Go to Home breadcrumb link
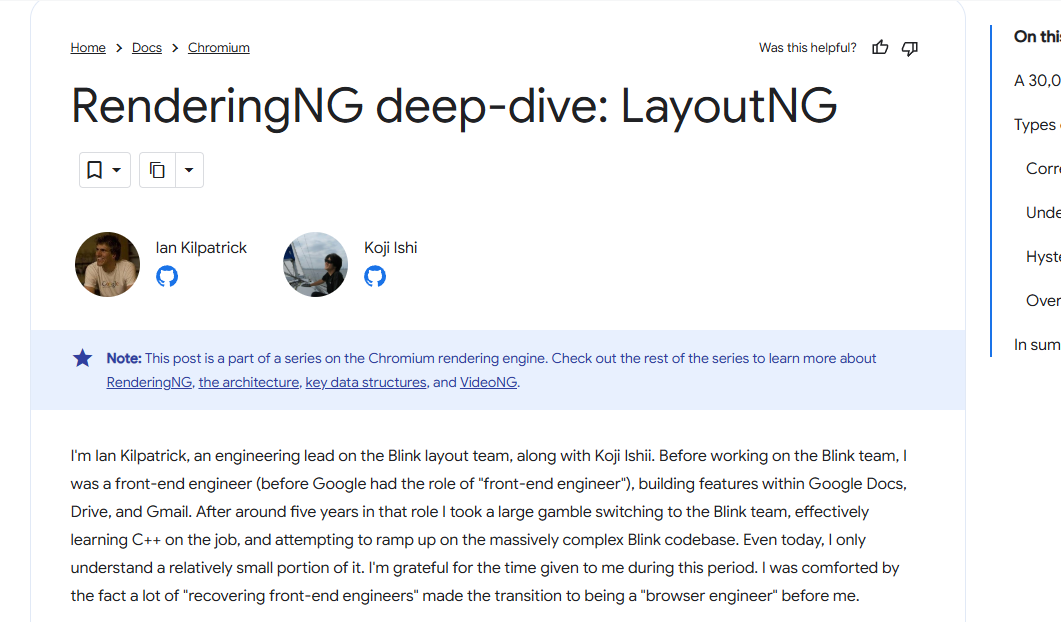Image resolution: width=1061 pixels, height=622 pixels. [88, 47]
